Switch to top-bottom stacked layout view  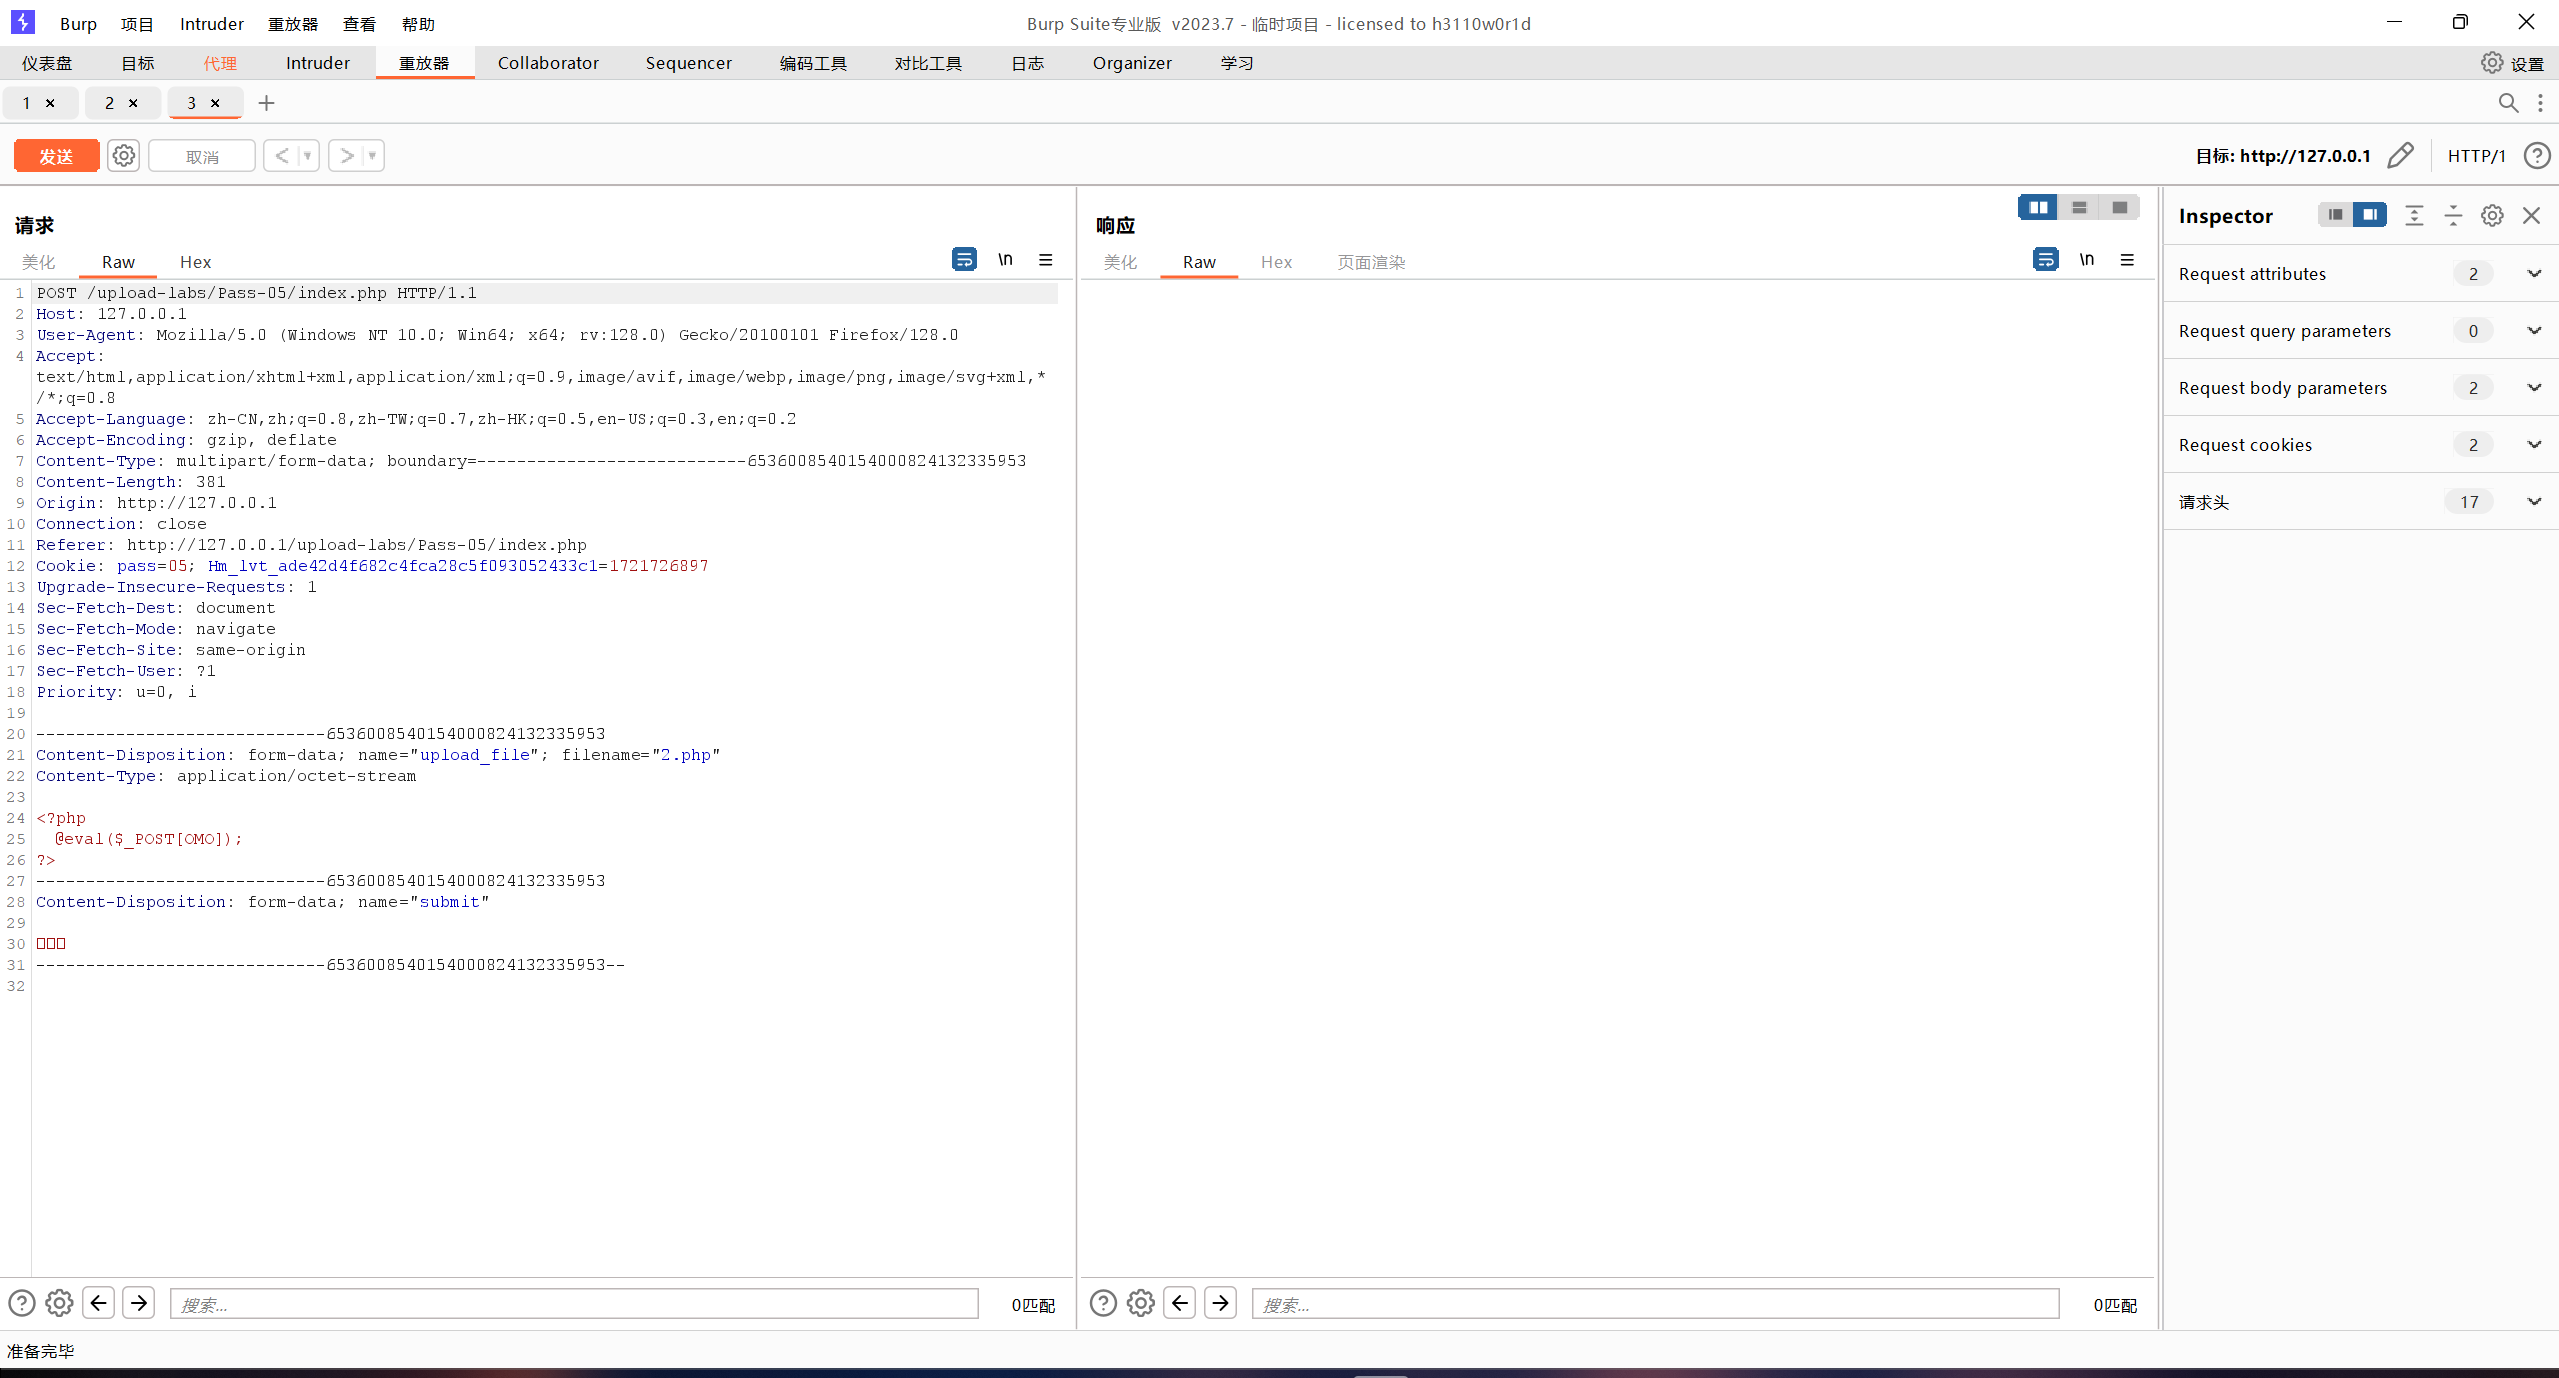[2079, 207]
